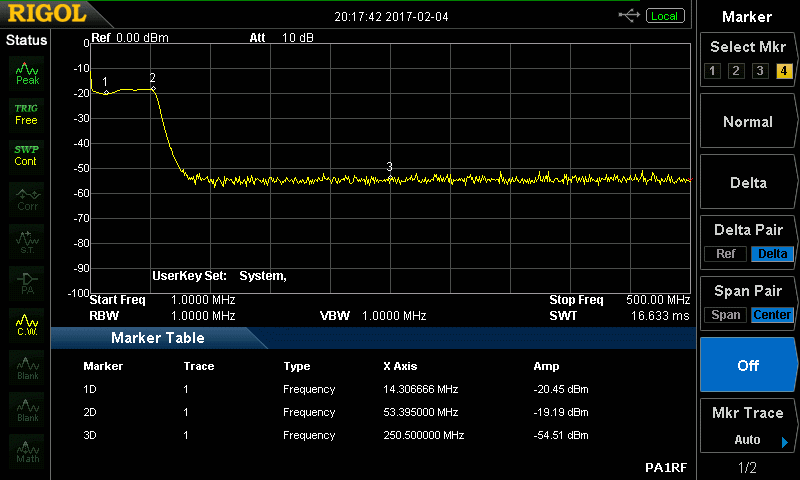Turn the marker Off

click(747, 365)
